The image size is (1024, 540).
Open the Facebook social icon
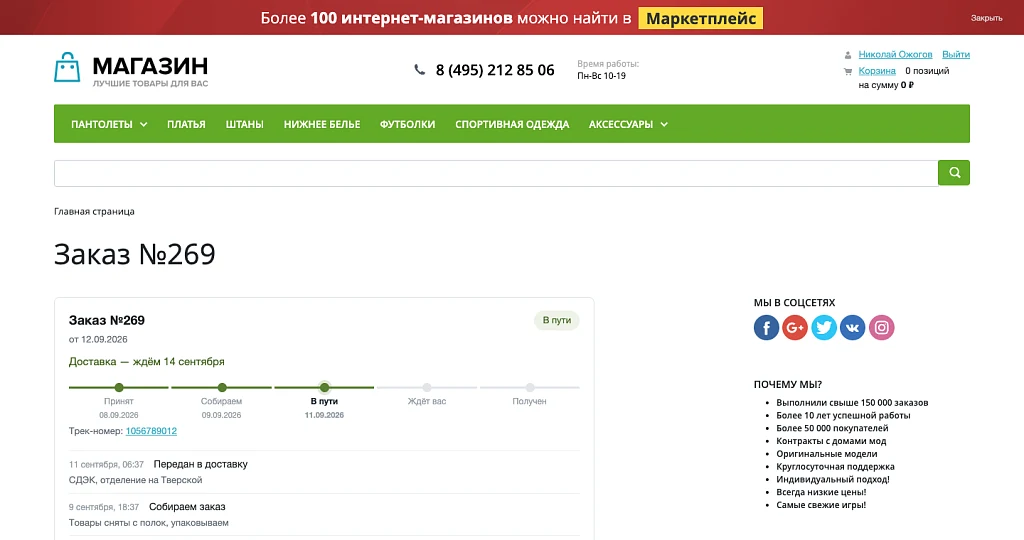coord(766,328)
